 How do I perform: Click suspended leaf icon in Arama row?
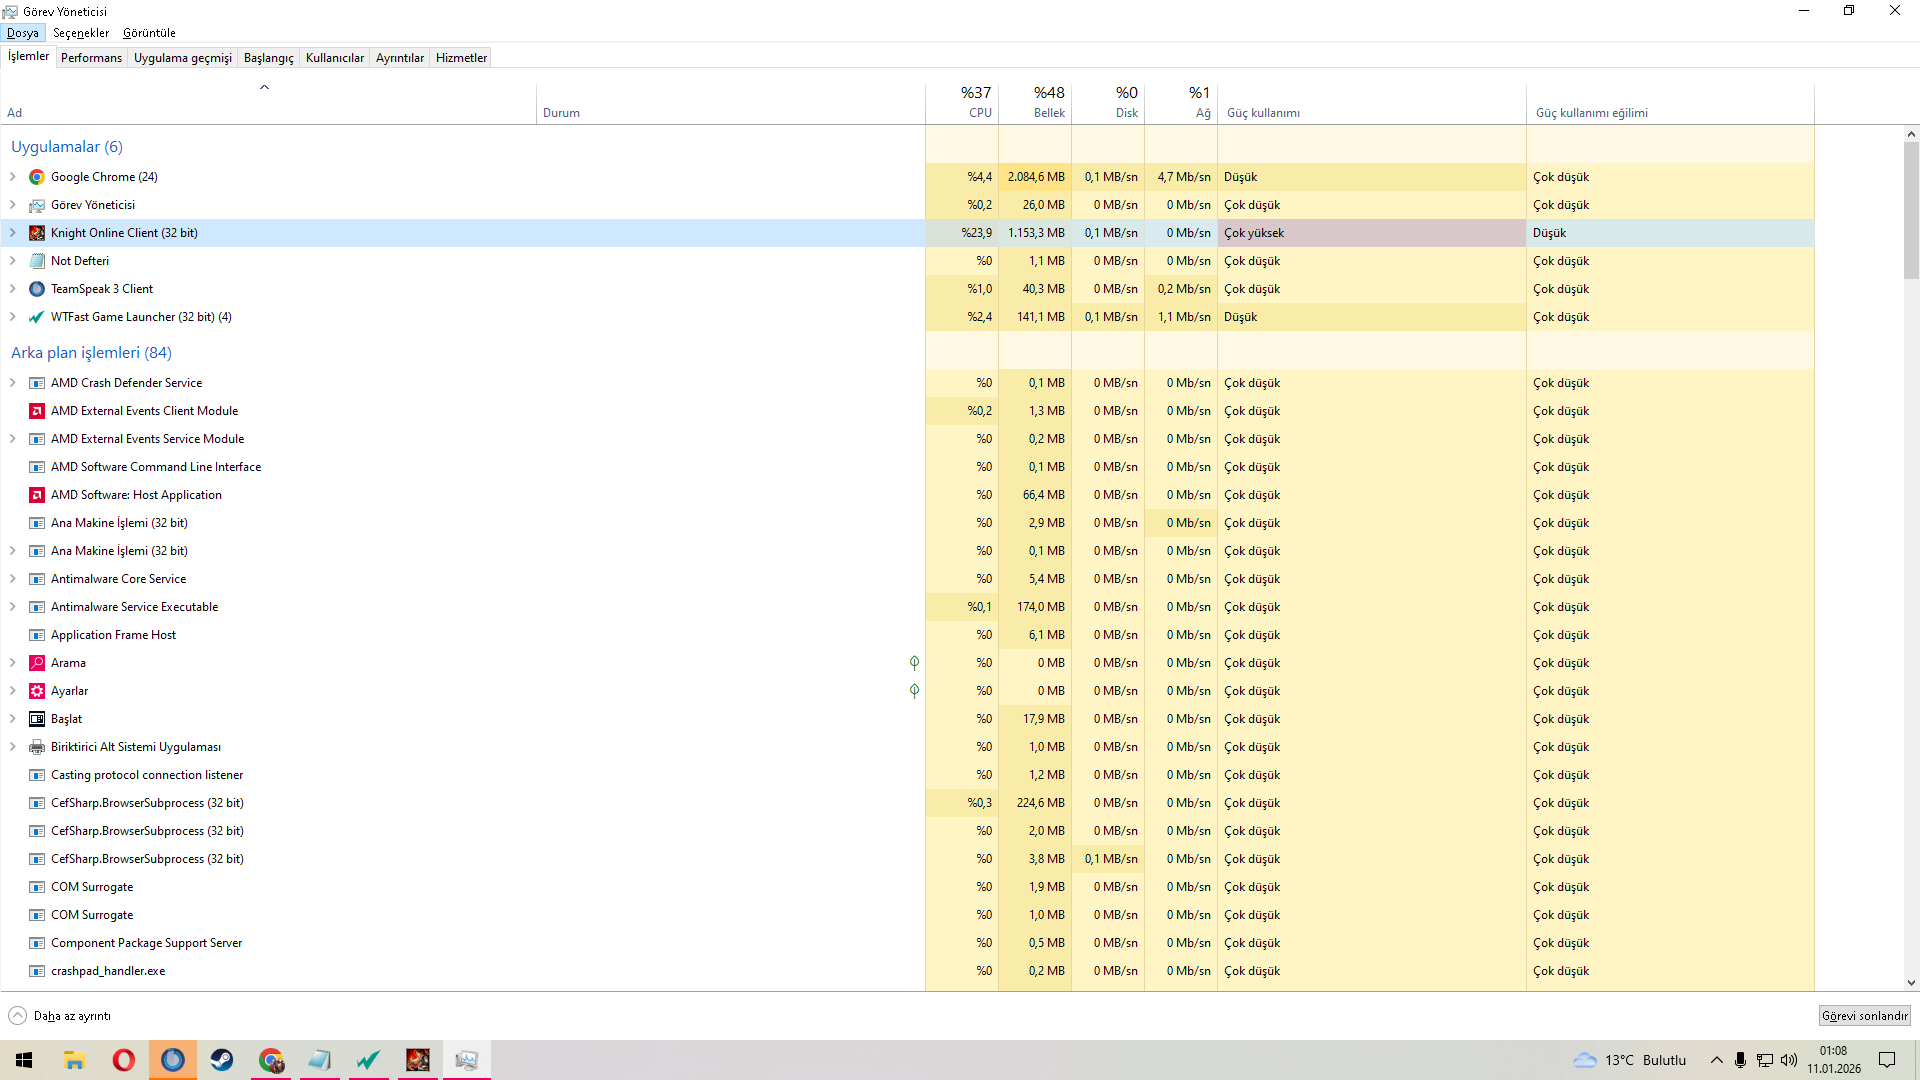tap(914, 663)
